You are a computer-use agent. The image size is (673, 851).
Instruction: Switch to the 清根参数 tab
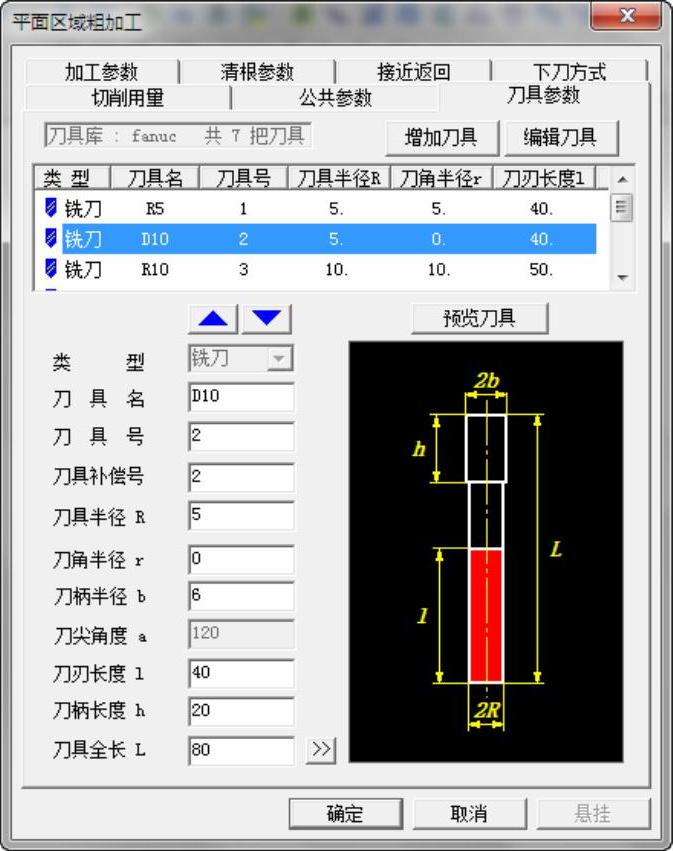point(257,72)
